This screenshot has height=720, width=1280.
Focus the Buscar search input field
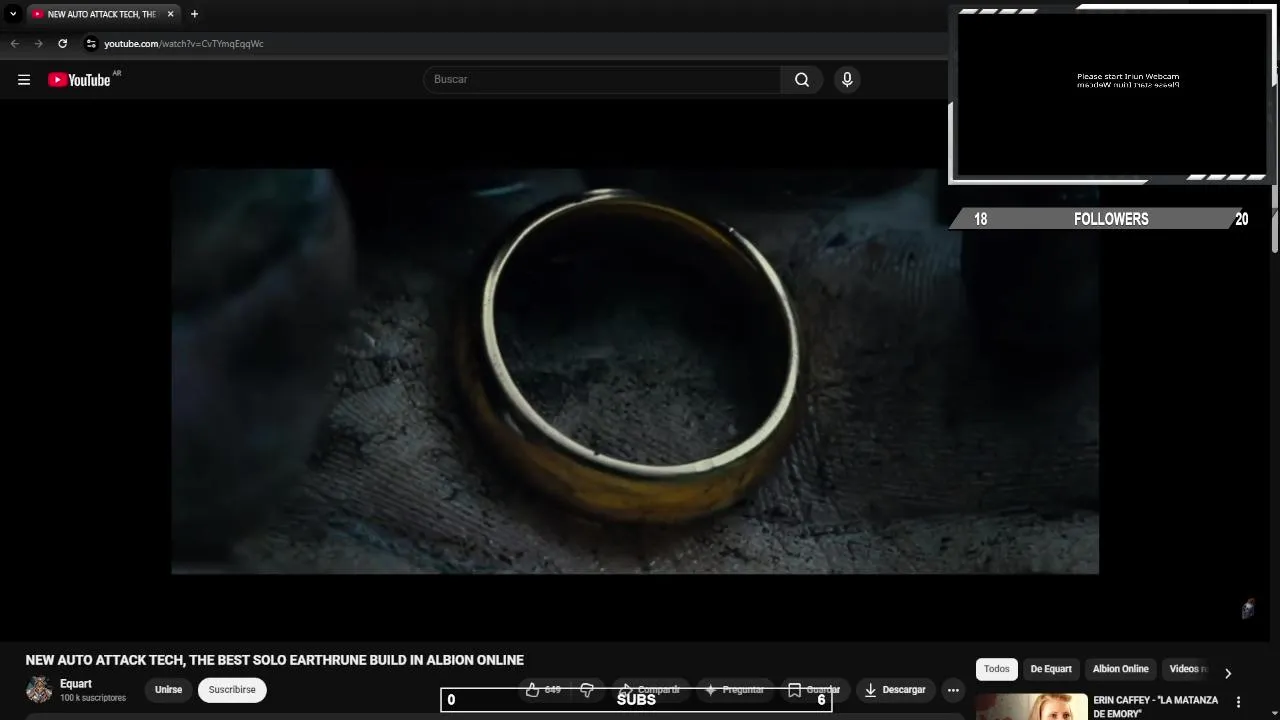point(602,79)
